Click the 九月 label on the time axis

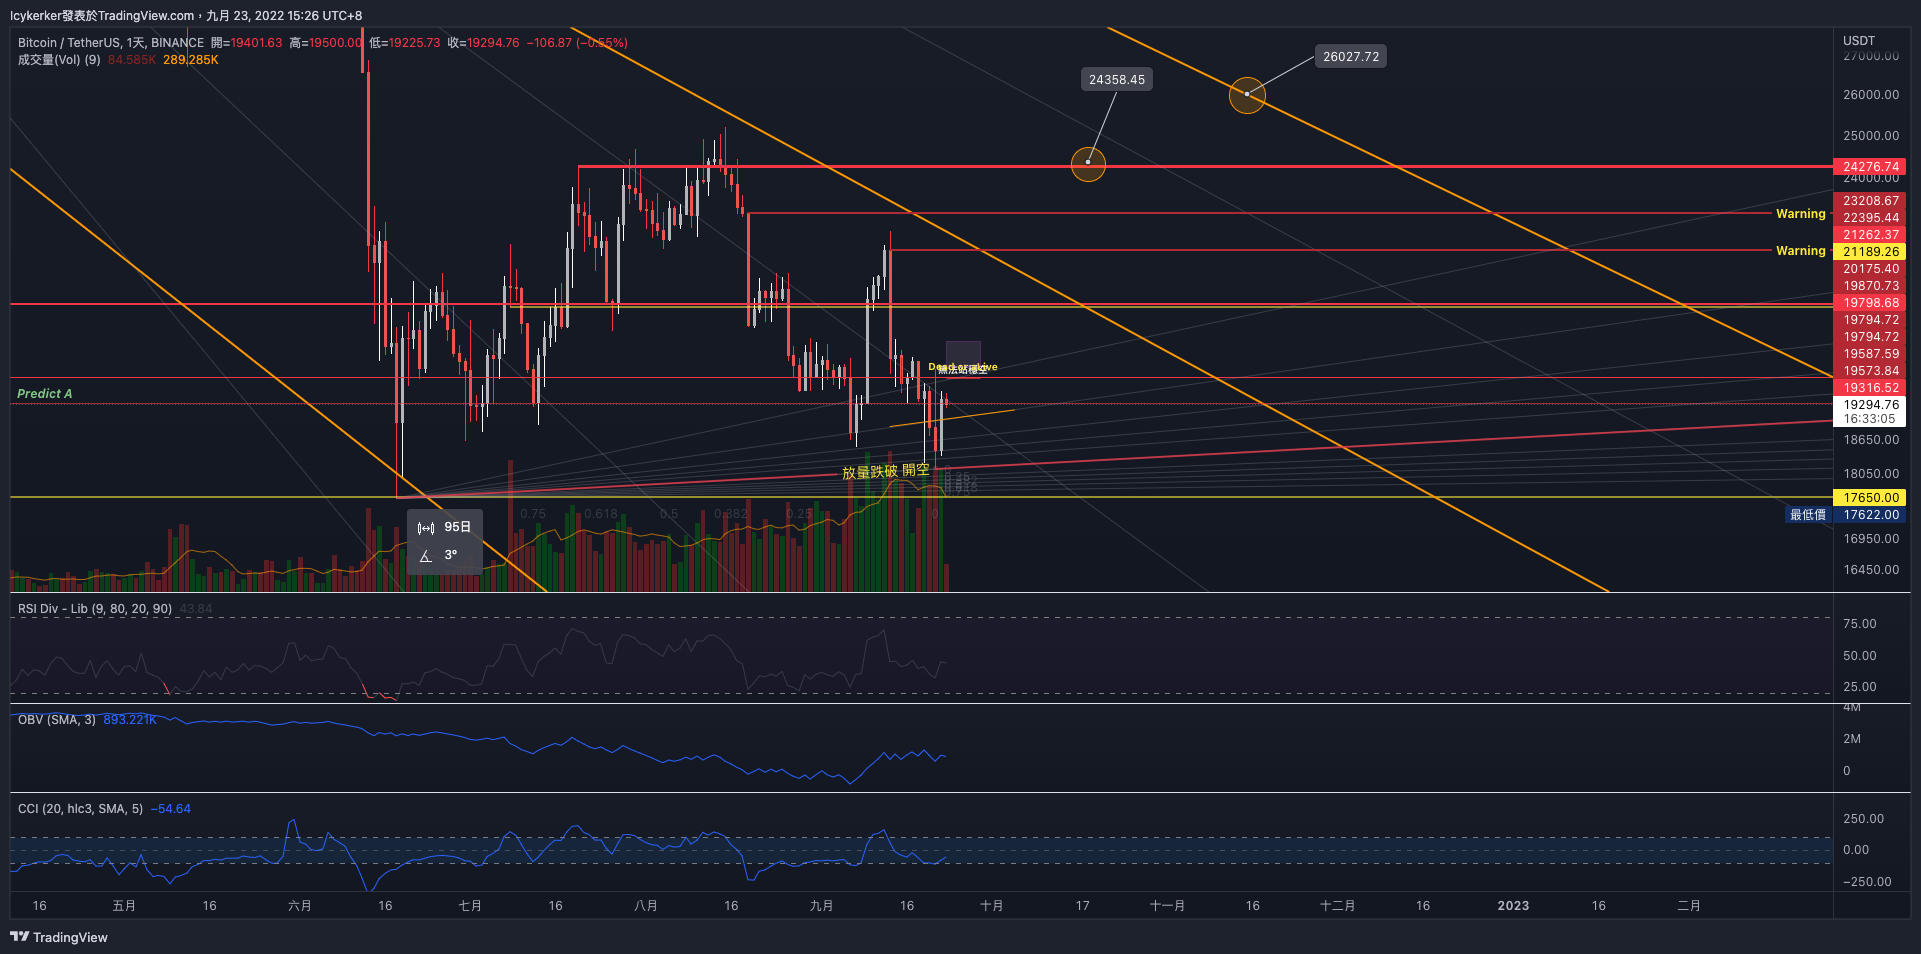tap(821, 906)
